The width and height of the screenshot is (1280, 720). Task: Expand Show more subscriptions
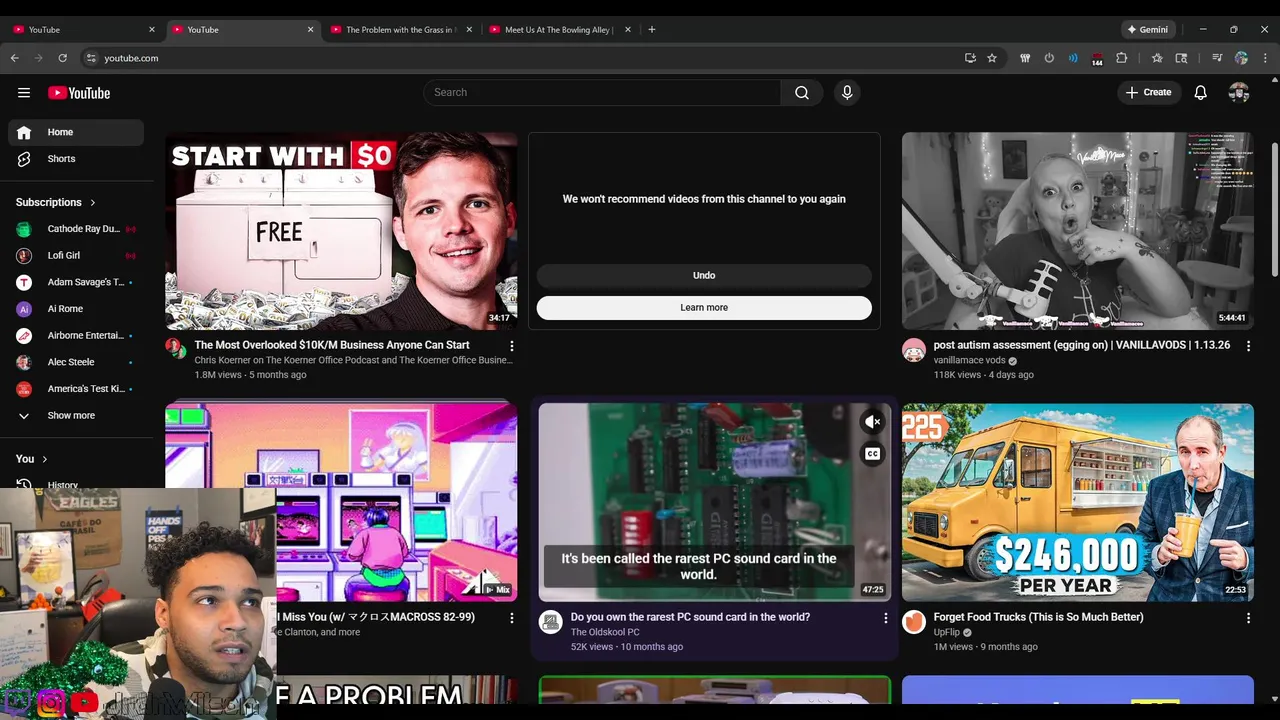[x=72, y=415]
